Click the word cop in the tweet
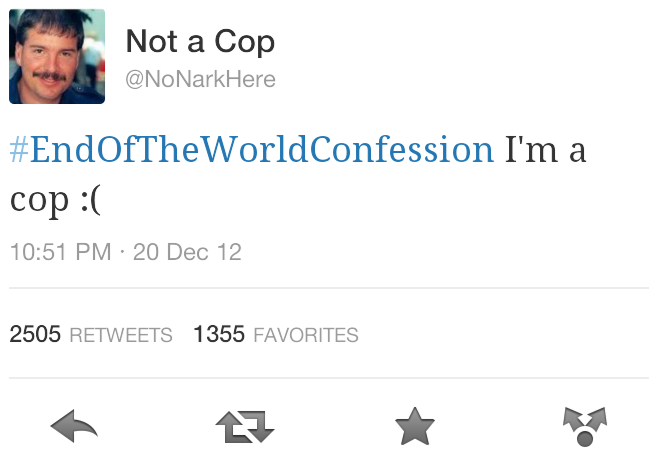 coord(39,201)
